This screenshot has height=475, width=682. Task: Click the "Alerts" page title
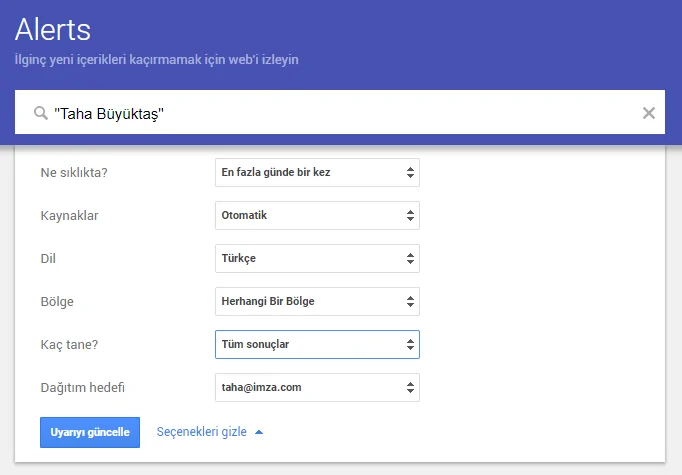click(x=53, y=30)
